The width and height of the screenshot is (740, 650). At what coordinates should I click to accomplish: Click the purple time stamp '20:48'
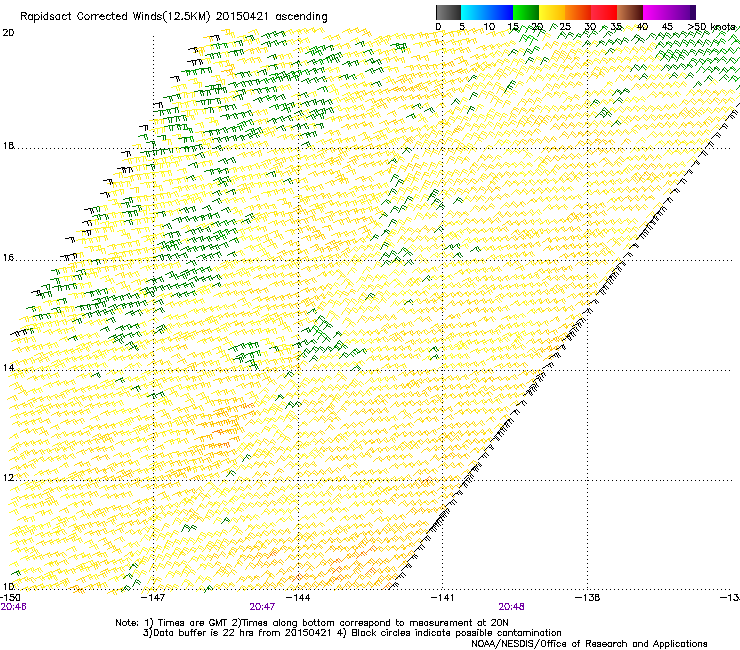512,607
